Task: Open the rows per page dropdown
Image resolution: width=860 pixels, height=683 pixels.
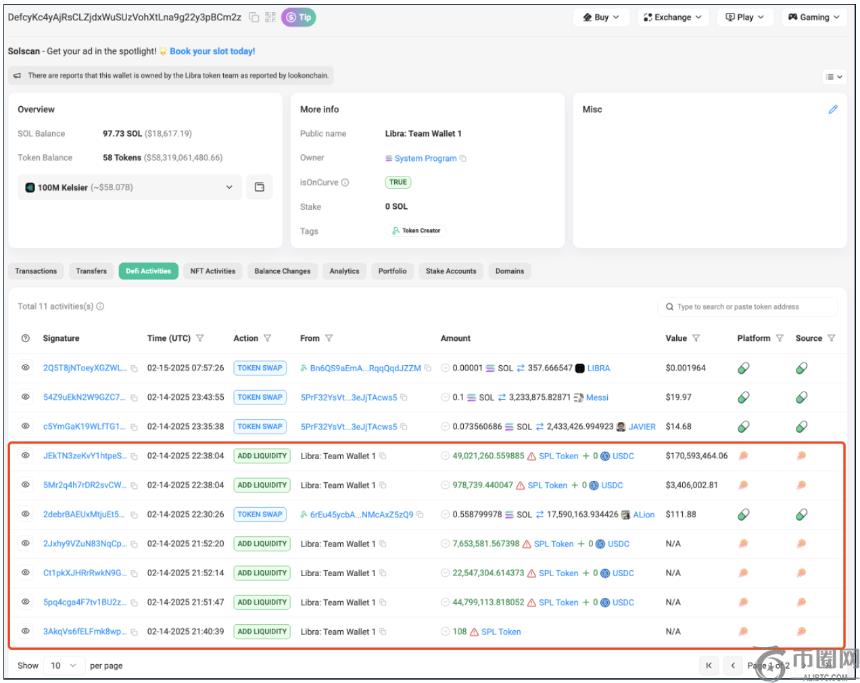Action: 62,665
